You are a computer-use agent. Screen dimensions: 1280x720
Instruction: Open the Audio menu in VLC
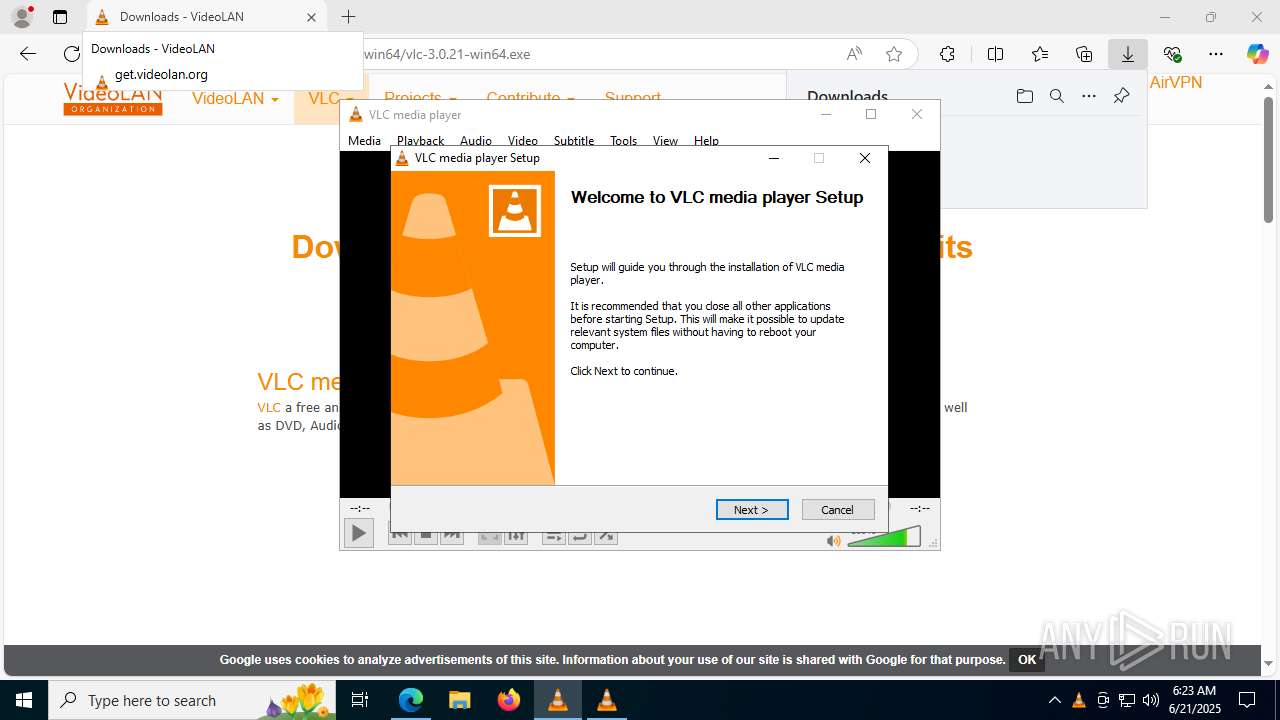(x=475, y=141)
